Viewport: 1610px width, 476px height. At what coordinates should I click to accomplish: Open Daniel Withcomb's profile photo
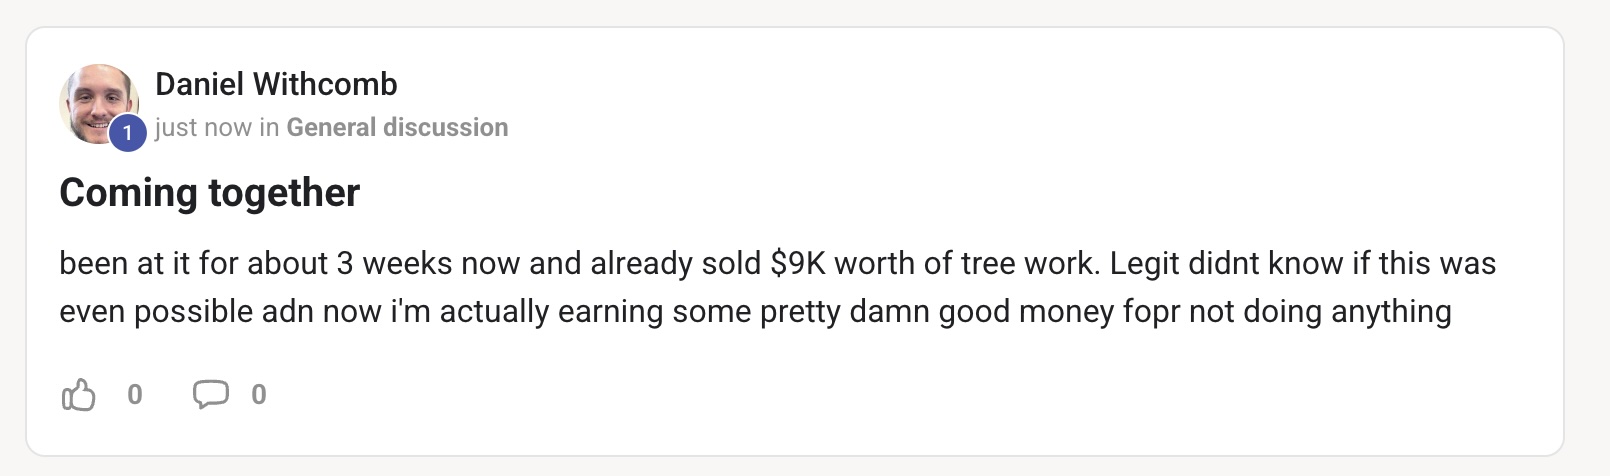coord(96,100)
